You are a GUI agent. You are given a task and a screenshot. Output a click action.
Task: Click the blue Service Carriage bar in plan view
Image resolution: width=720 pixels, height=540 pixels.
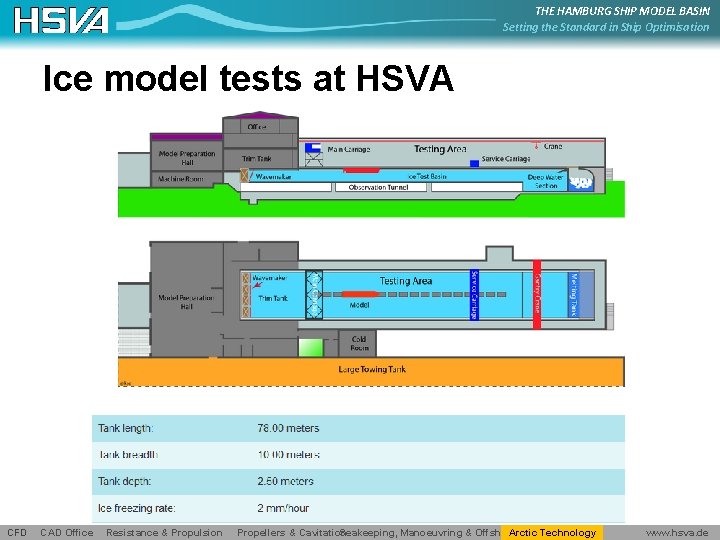pyautogui.click(x=474, y=294)
